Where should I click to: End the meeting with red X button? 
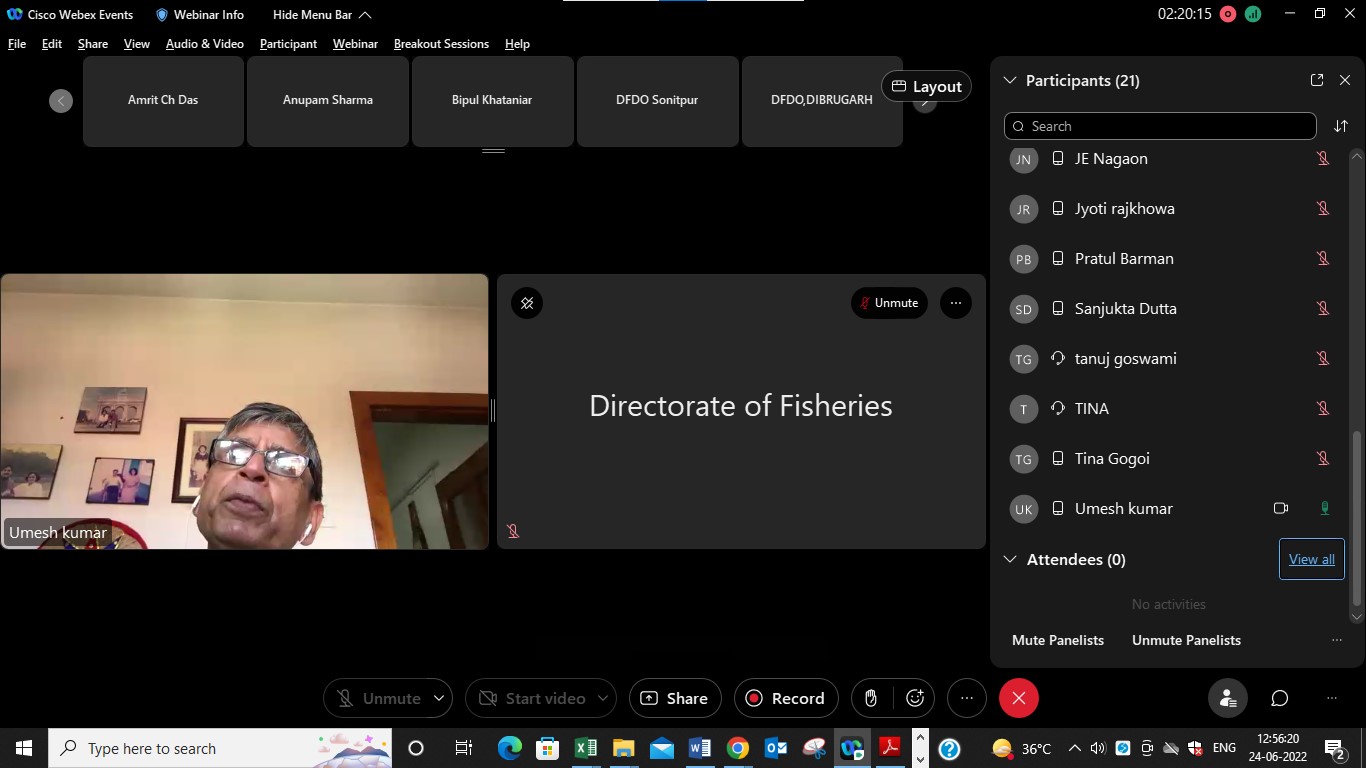pos(1018,698)
